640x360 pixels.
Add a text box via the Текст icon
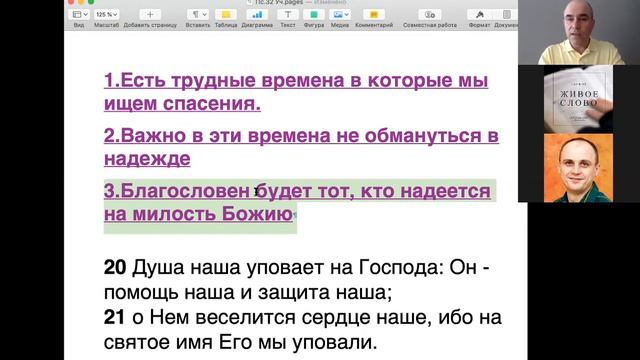[288, 15]
